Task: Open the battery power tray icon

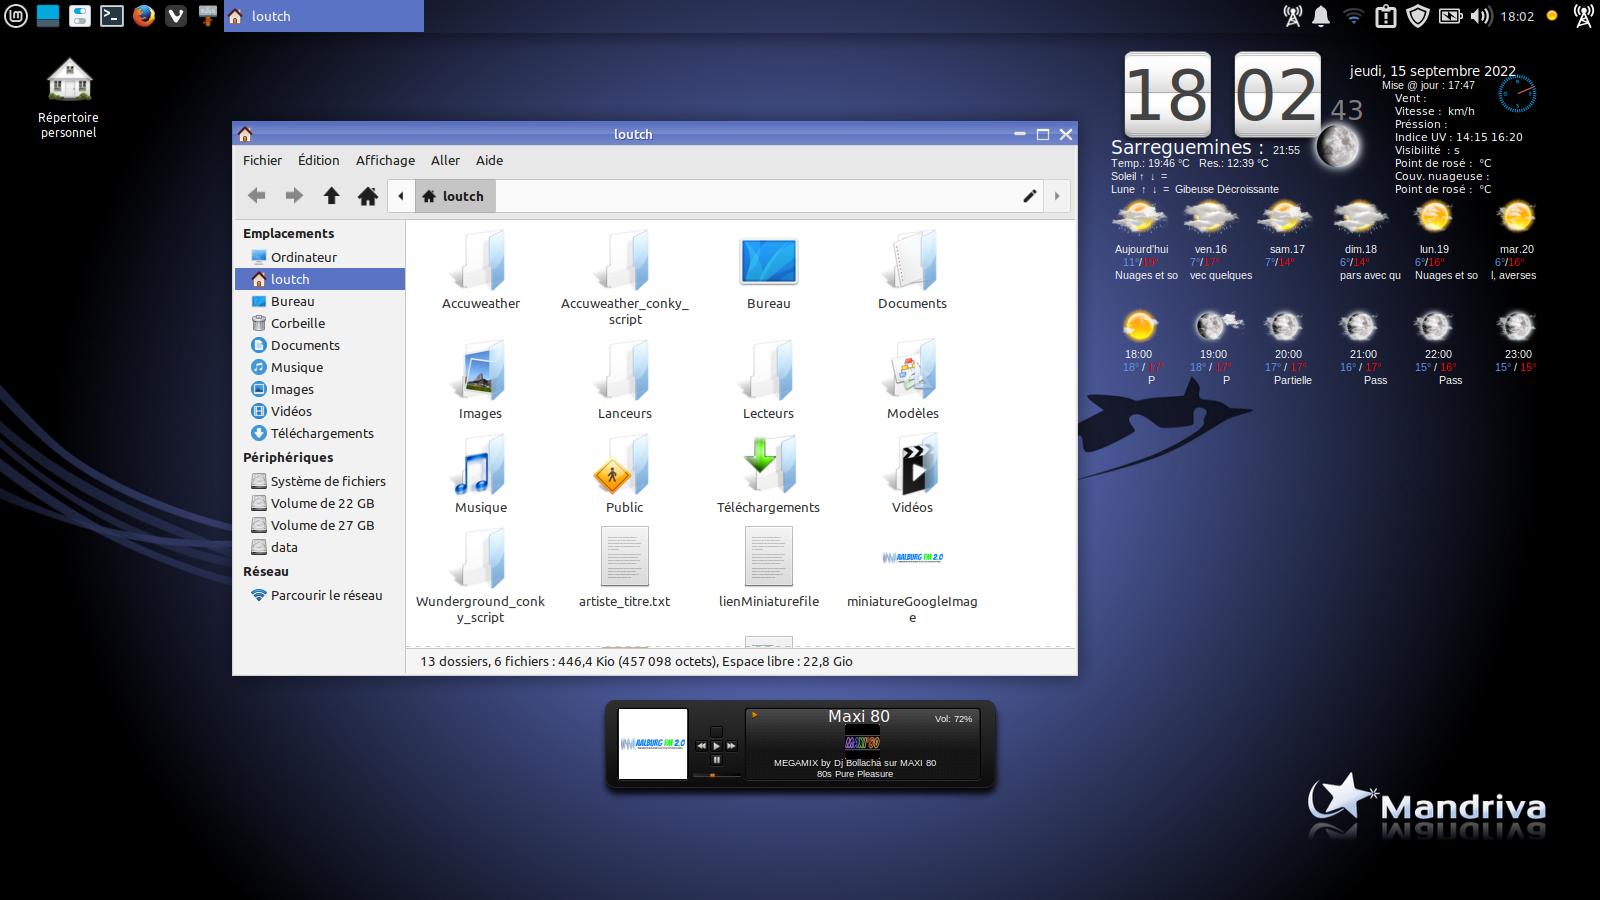Action: (x=1449, y=16)
